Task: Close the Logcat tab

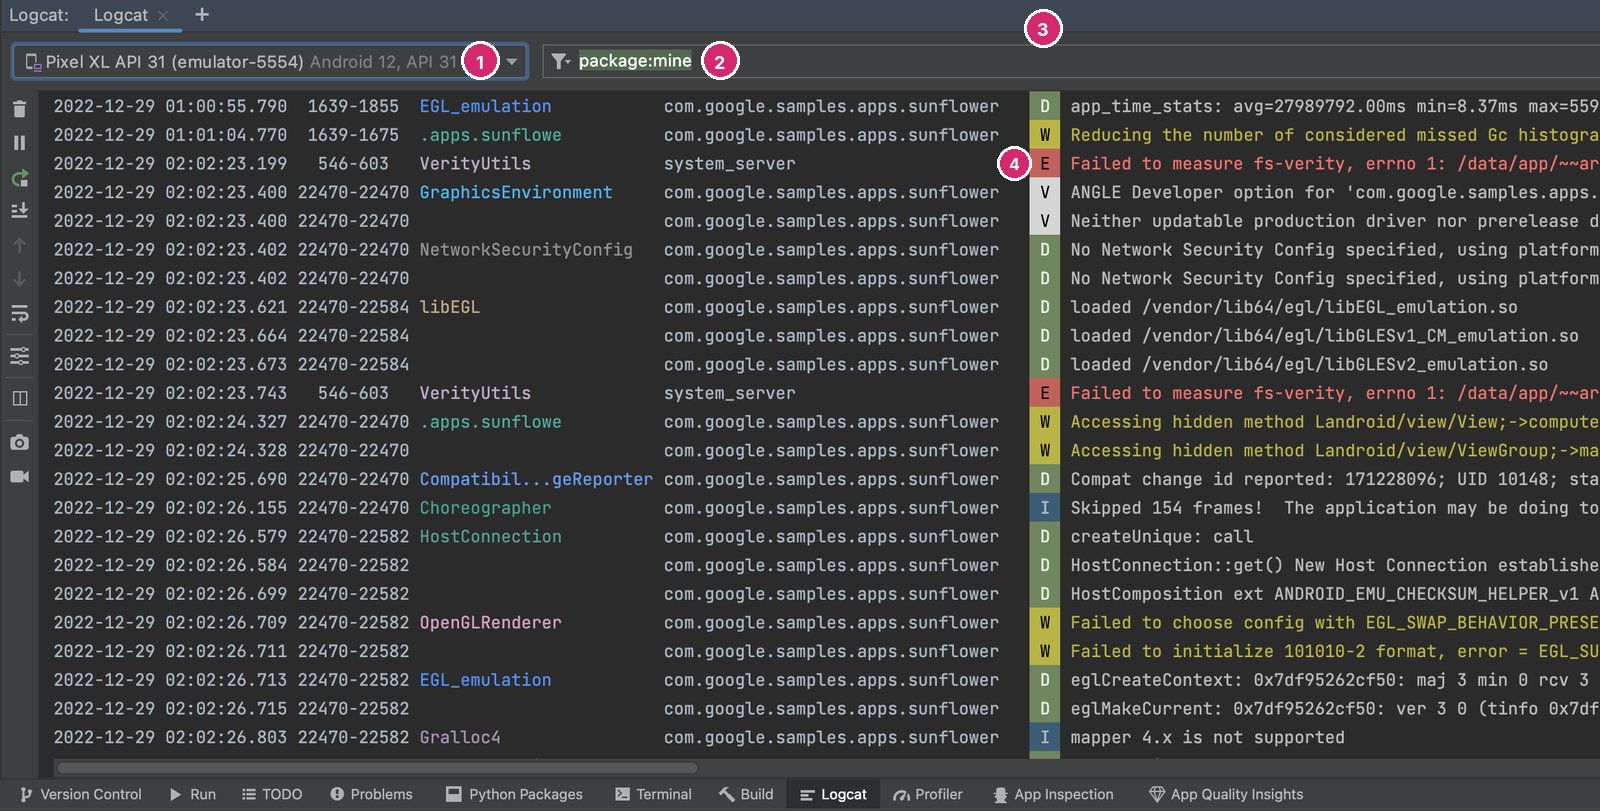Action: click(x=163, y=15)
